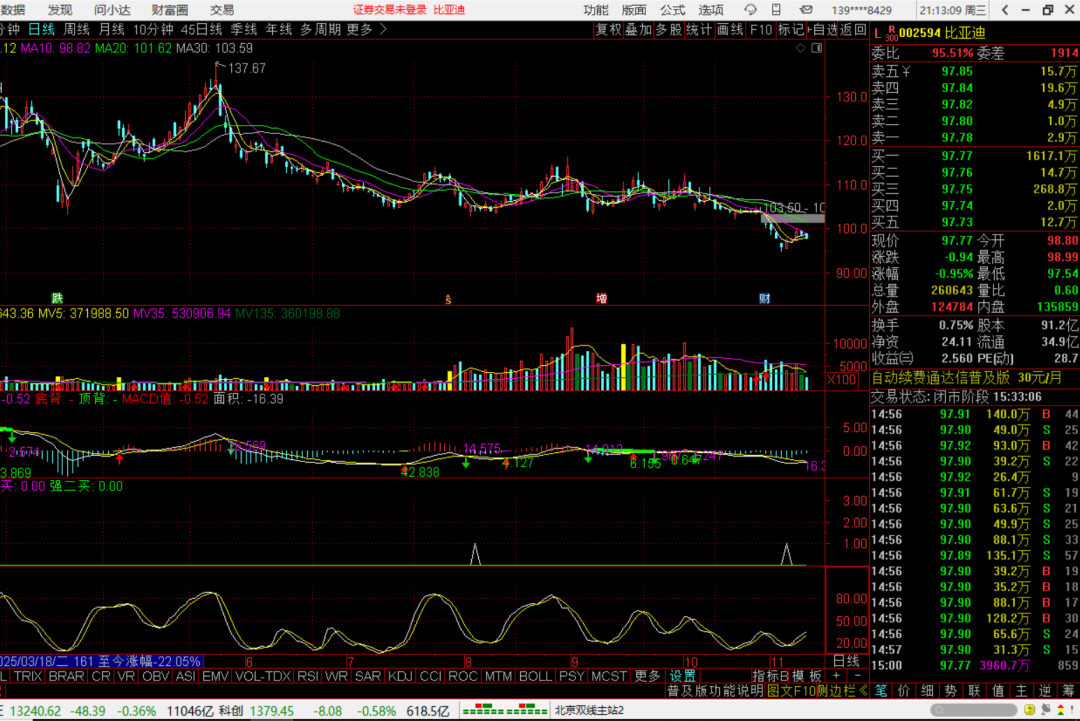Screen dimensions: 1080x721
Task: Click the satellite dish icon in the status bar
Action: [1046, 709]
